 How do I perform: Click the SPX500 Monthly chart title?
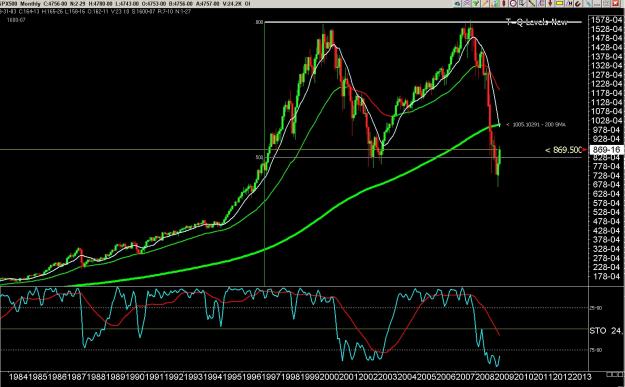19,4
